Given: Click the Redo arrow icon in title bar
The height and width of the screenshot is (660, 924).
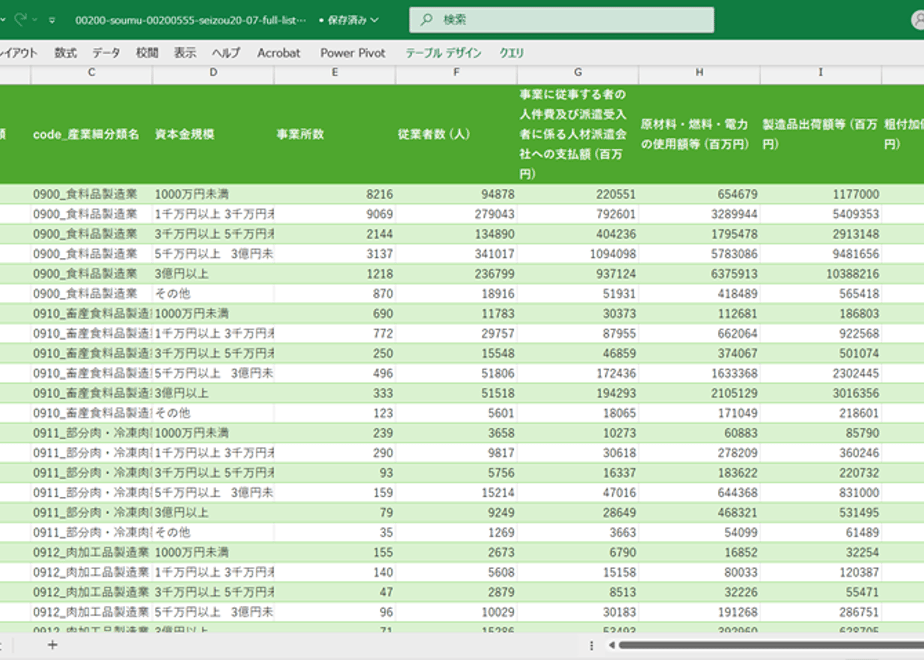Looking at the screenshot, I should pyautogui.click(x=21, y=19).
